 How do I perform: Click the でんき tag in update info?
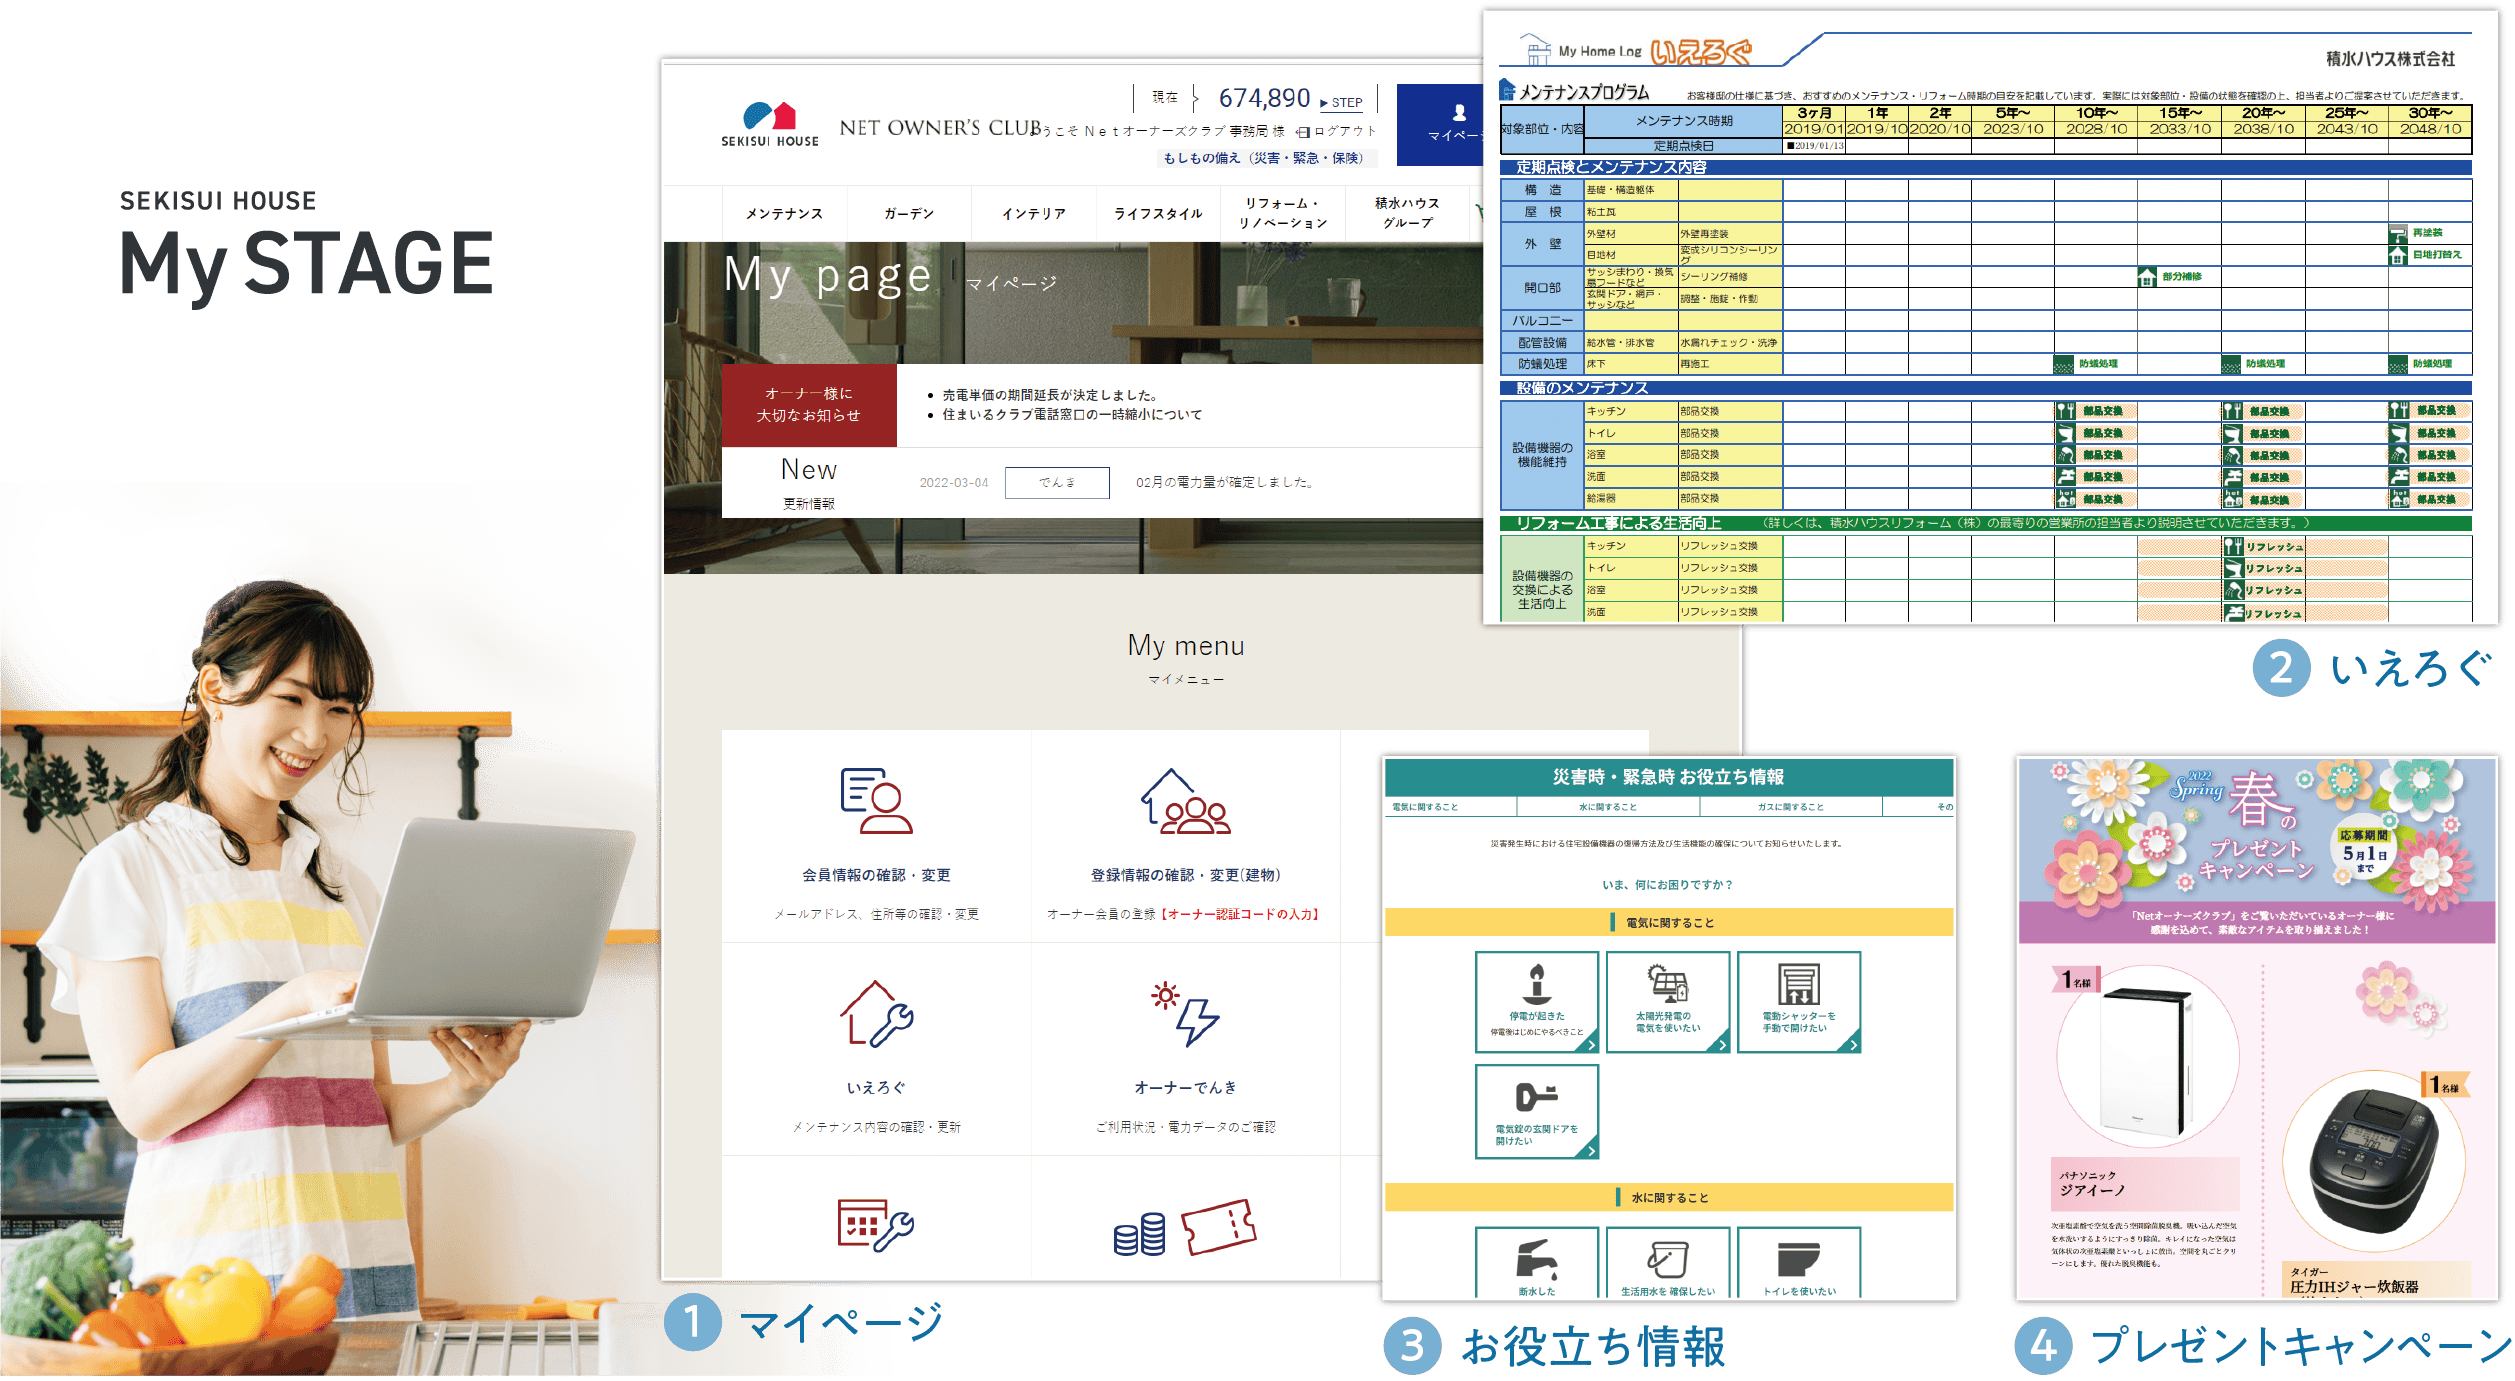tap(1057, 482)
